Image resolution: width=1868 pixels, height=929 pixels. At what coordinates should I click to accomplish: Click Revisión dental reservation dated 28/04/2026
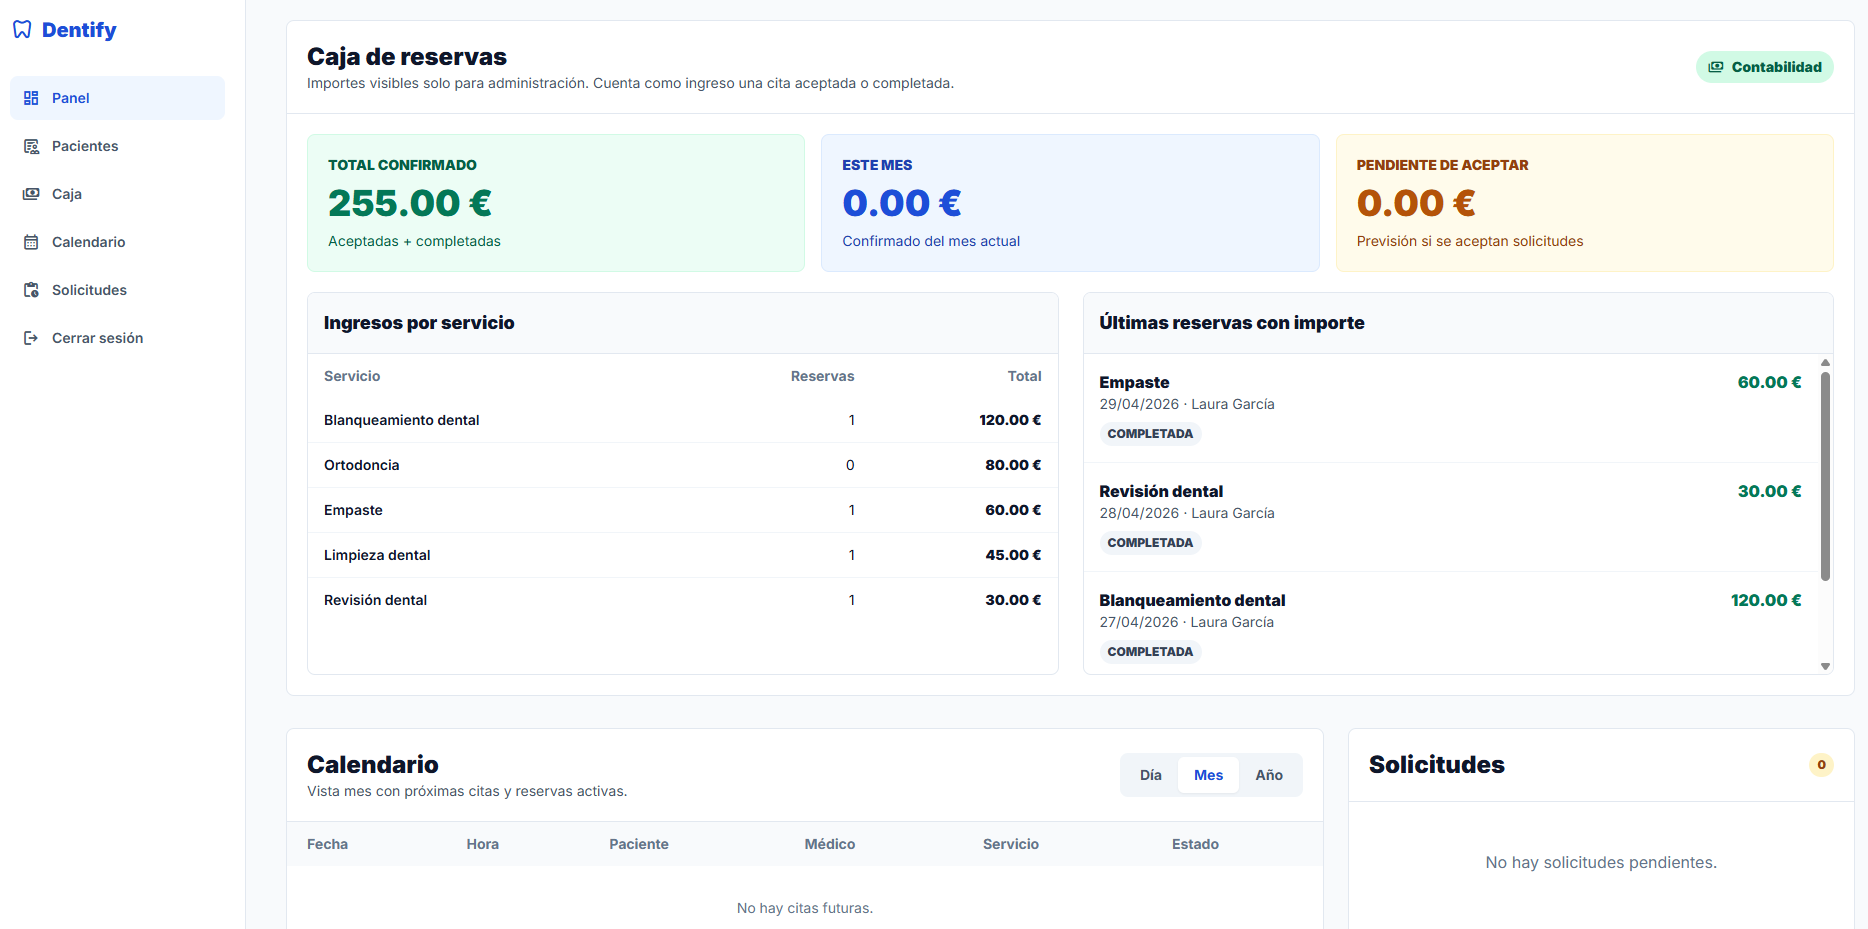click(x=1450, y=517)
